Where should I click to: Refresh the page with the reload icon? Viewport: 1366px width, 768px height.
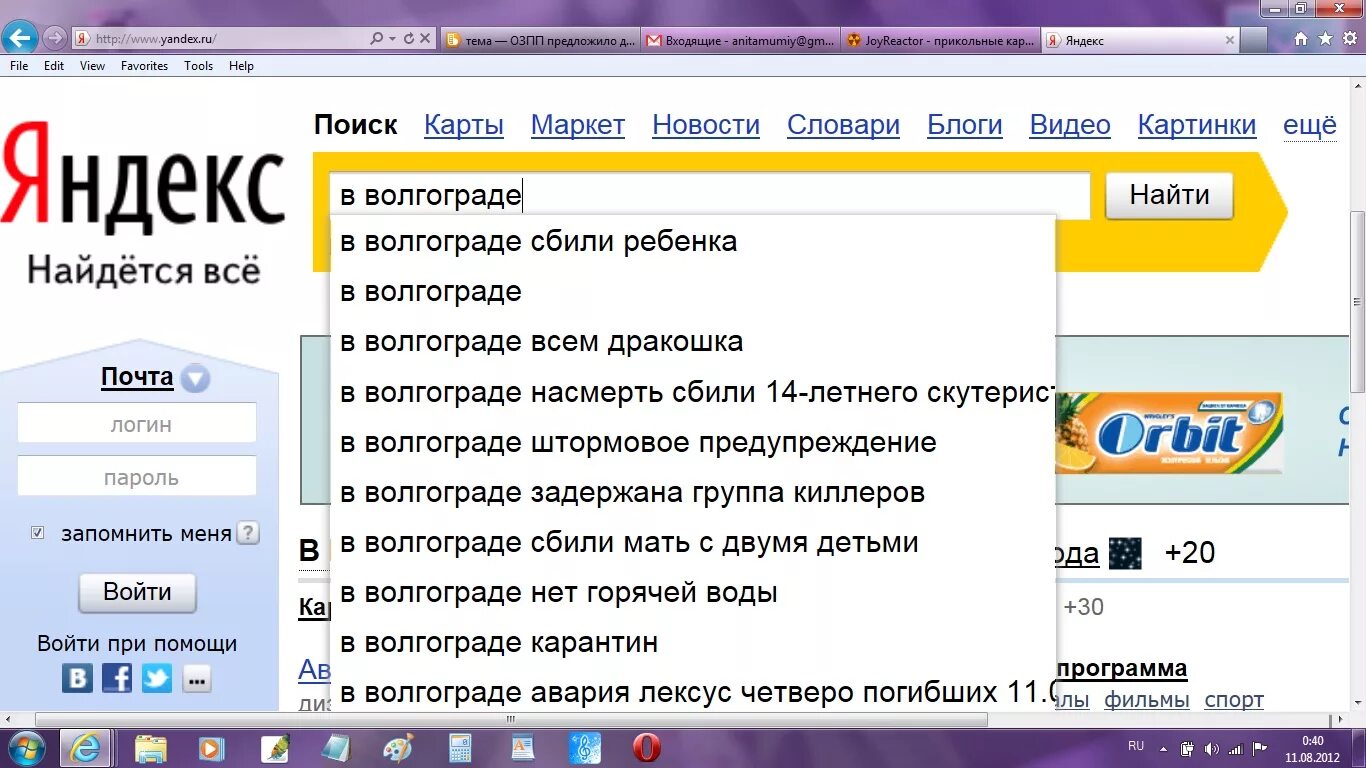pyautogui.click(x=408, y=39)
